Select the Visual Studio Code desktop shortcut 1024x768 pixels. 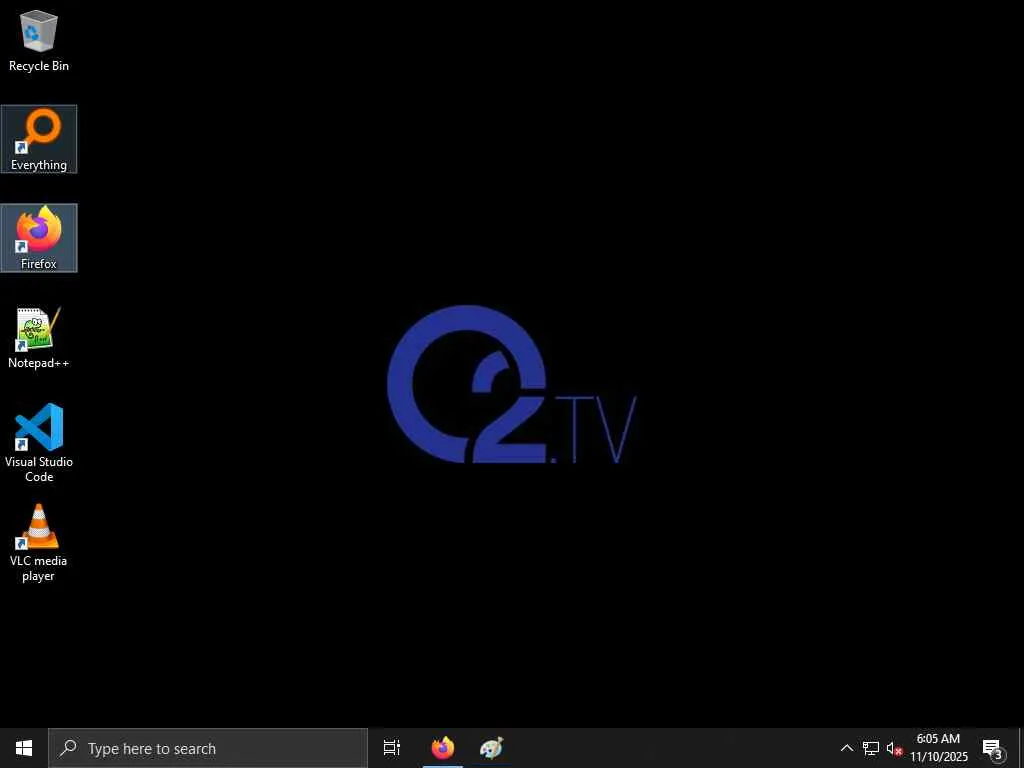point(39,443)
